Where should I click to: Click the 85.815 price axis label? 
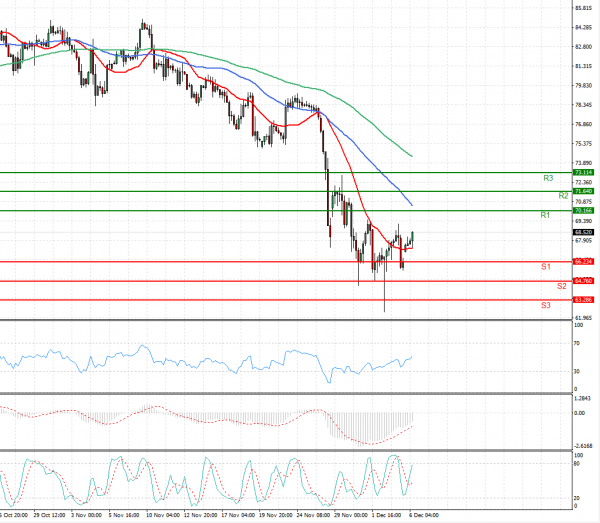click(x=584, y=9)
